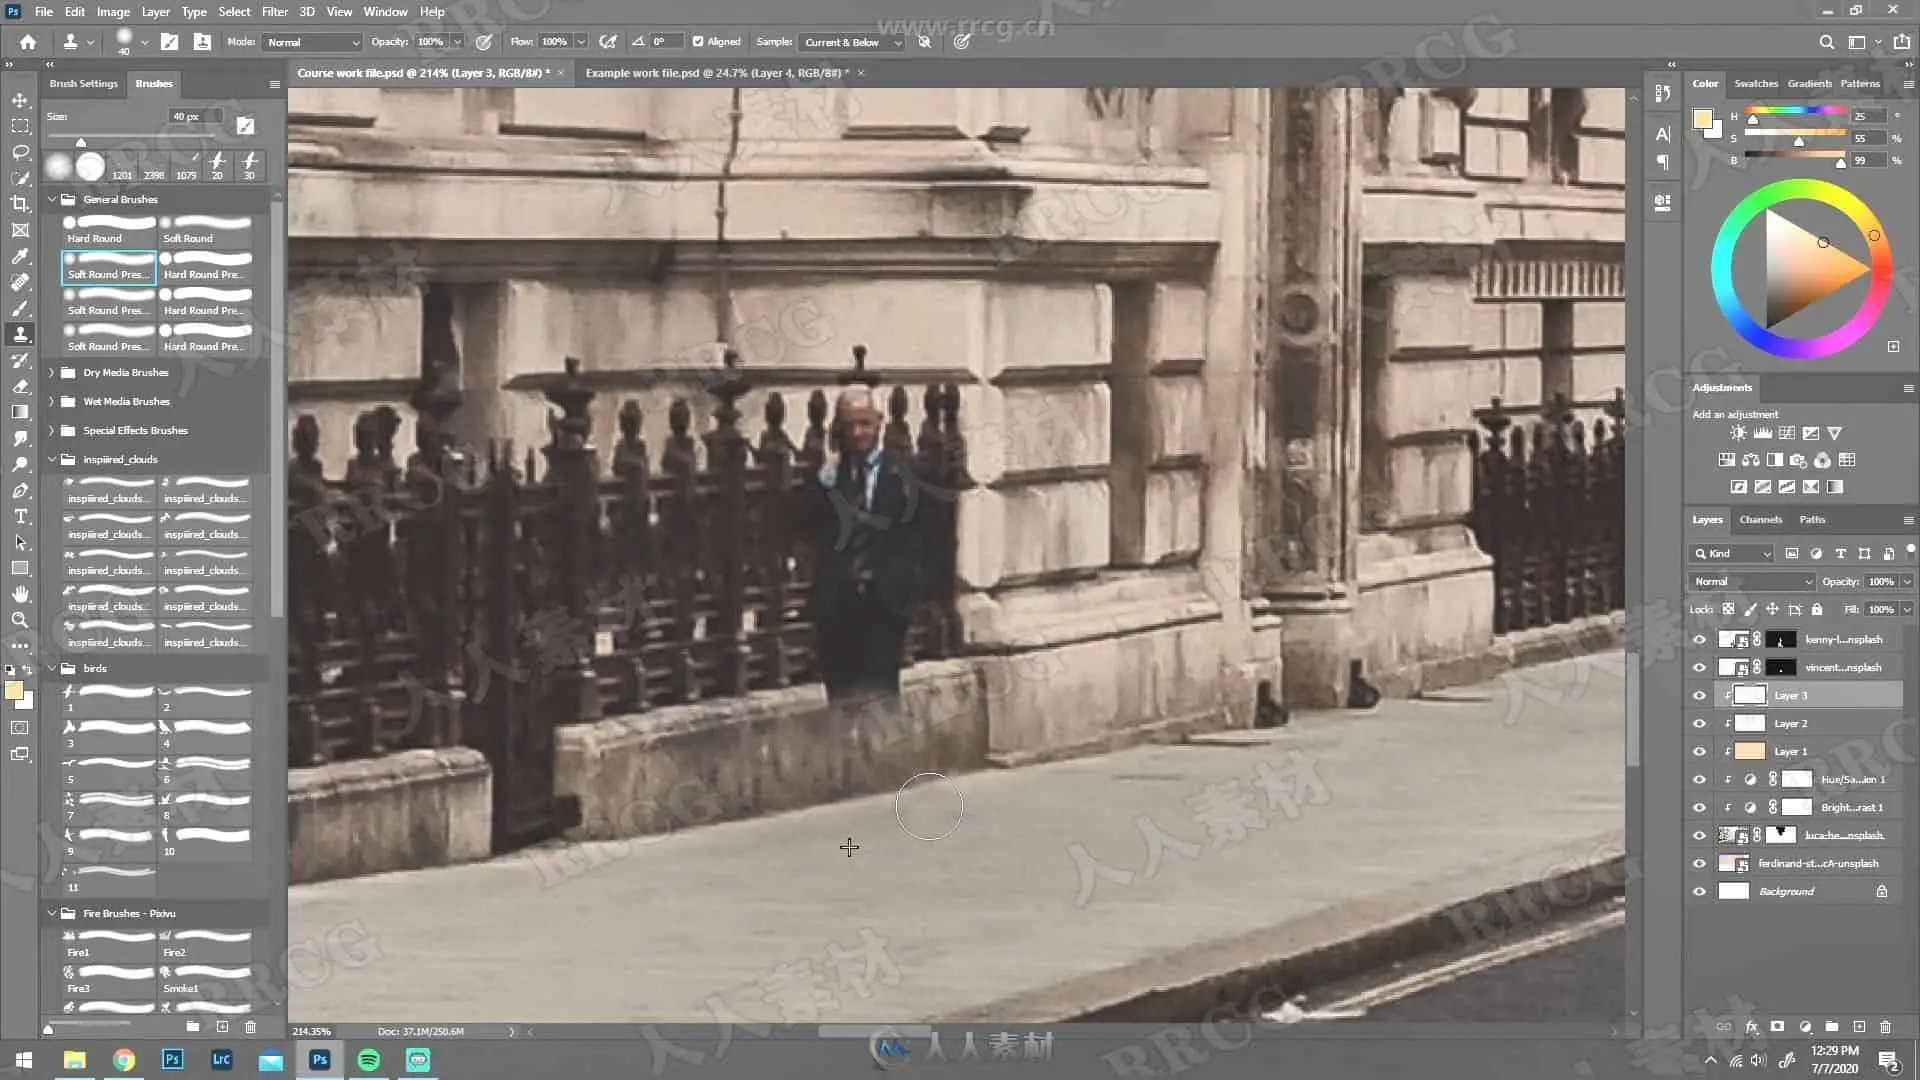Open Spotify from the taskbar
1920x1080 pixels.
[369, 1060]
